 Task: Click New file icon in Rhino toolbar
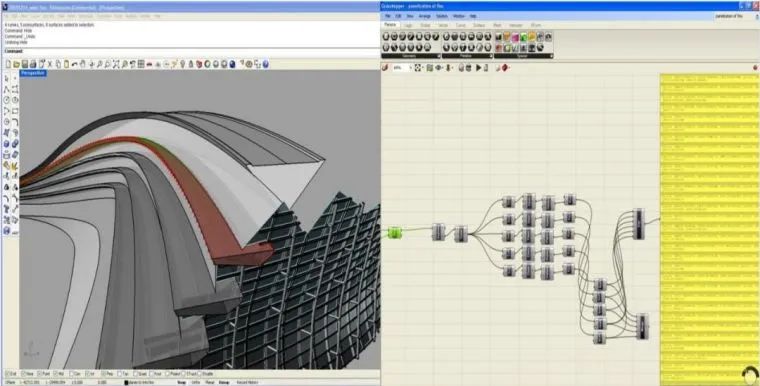[8, 64]
